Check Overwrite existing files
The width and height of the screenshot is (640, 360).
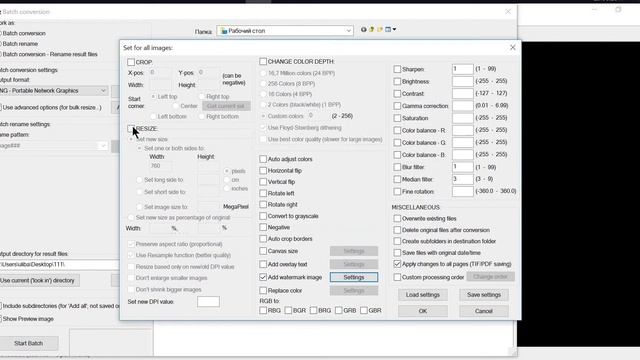pyautogui.click(x=397, y=219)
